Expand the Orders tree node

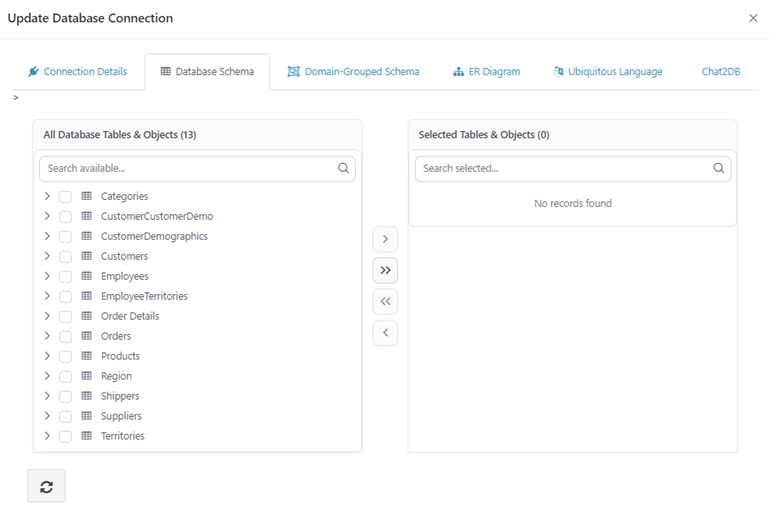tap(47, 335)
